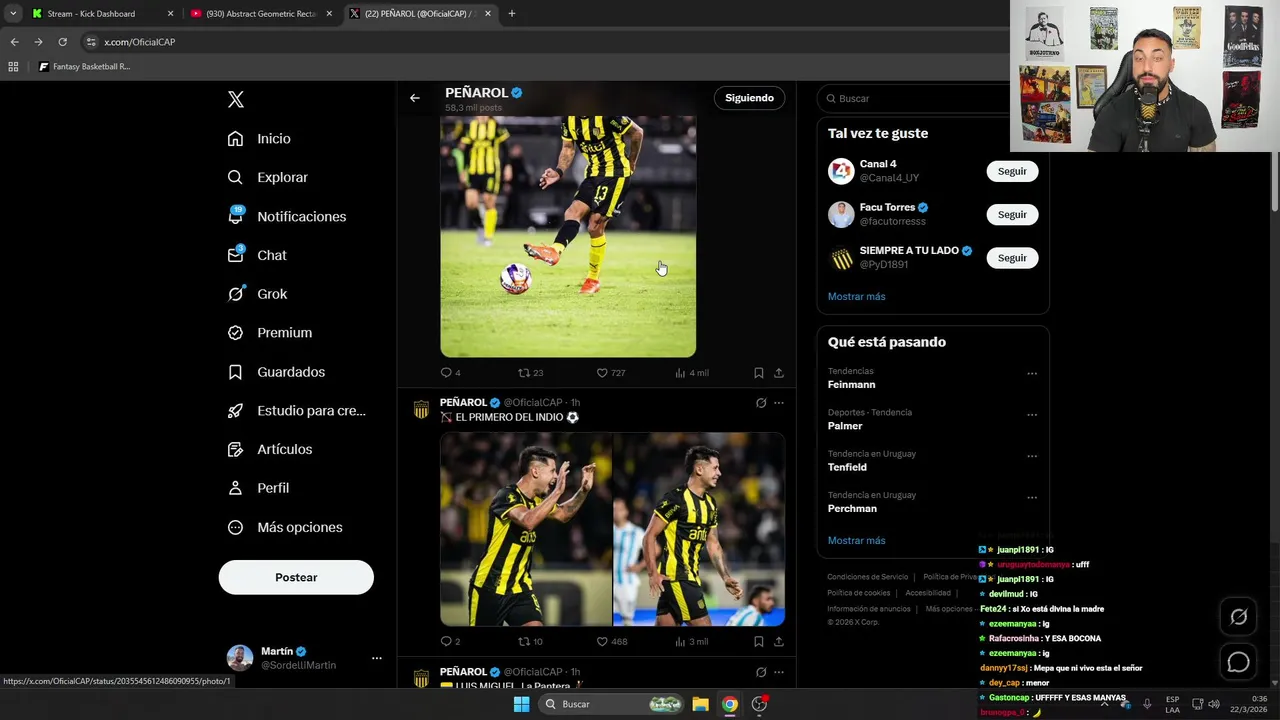Open Chrome from the taskbar

pos(730,704)
